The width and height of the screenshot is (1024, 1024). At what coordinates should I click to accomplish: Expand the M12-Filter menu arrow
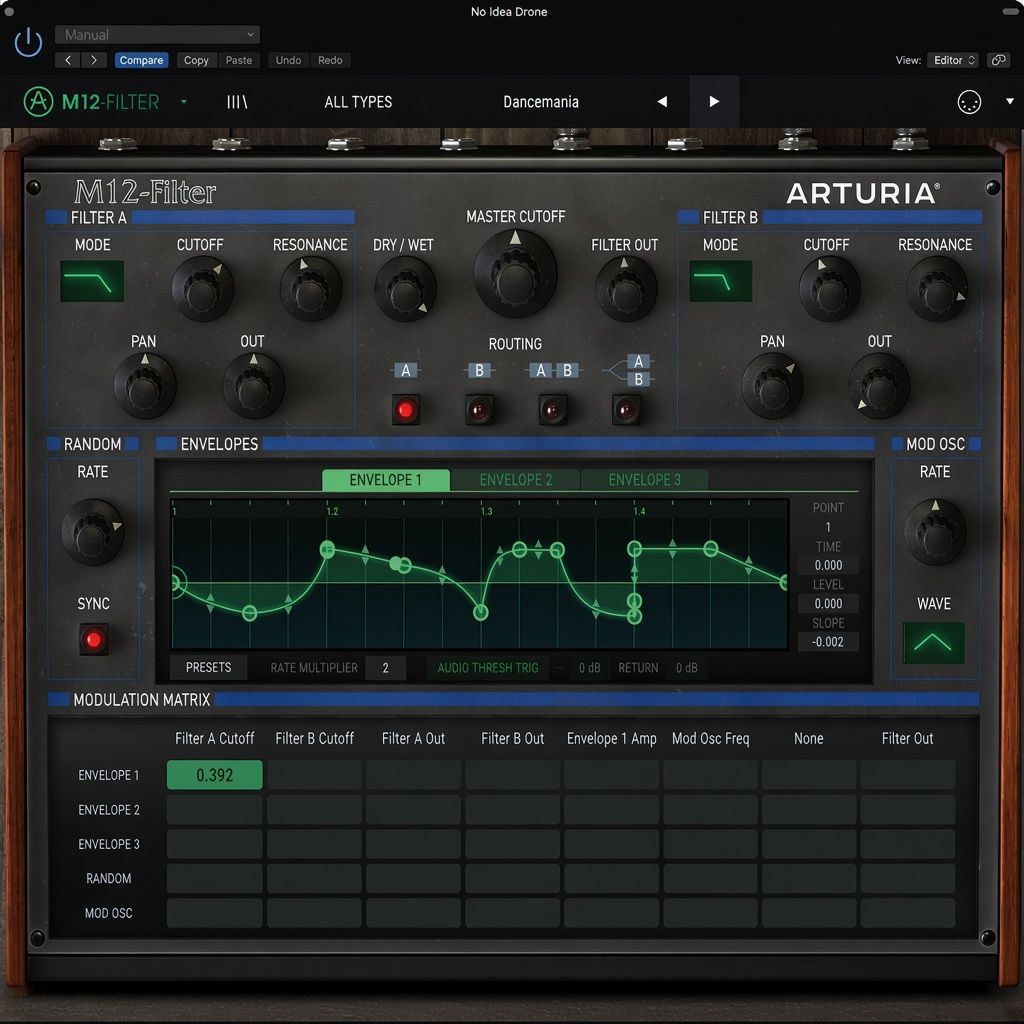[184, 102]
